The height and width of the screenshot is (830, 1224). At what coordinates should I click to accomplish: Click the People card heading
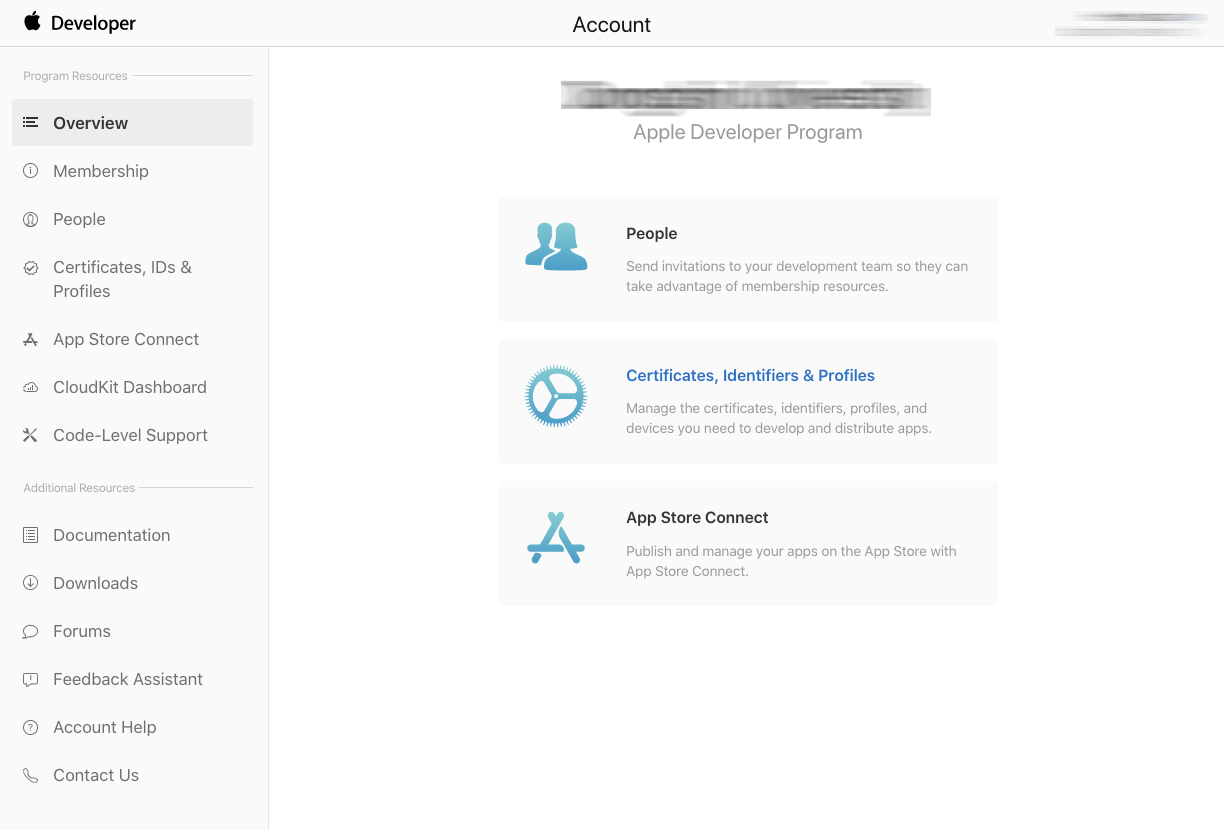(x=652, y=233)
